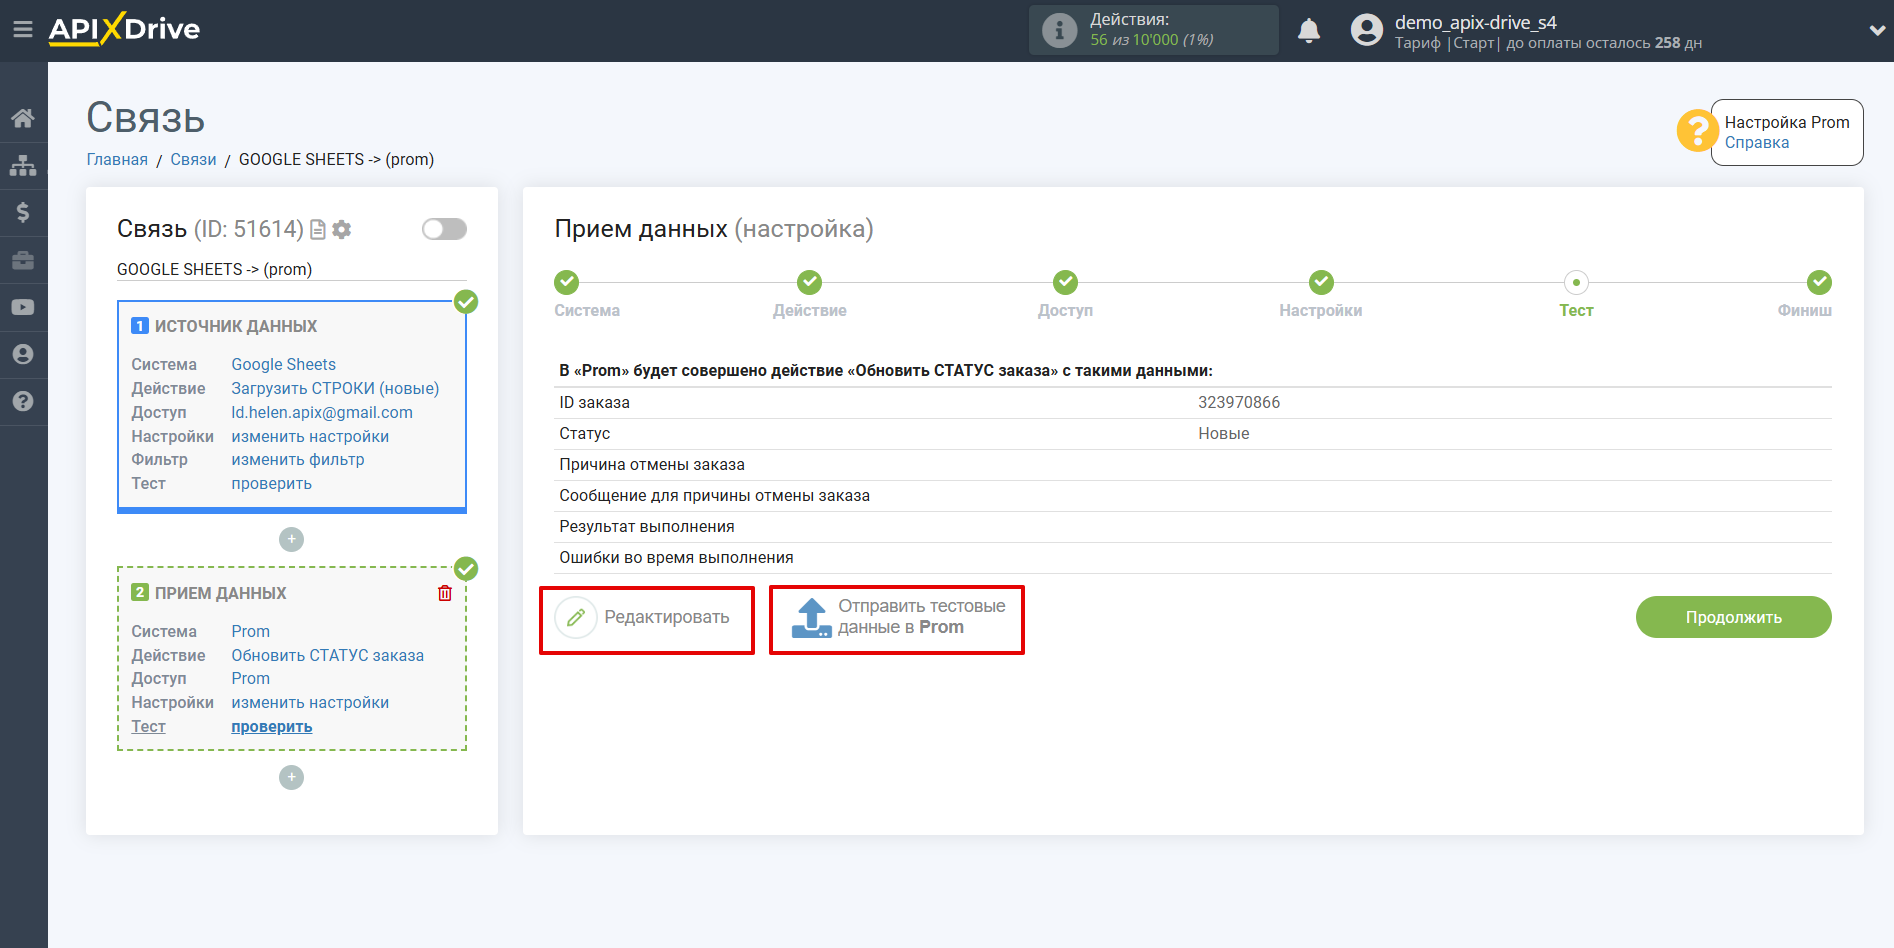Add step below ПРИЕМ ДАННЫХ block

291,777
